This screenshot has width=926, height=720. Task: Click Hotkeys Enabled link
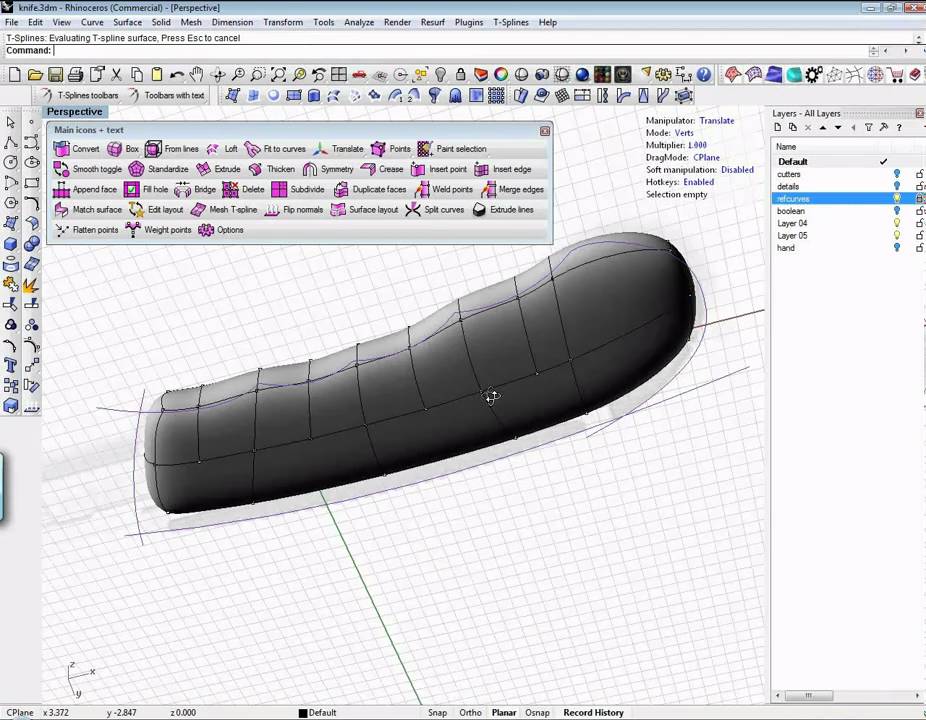(699, 182)
